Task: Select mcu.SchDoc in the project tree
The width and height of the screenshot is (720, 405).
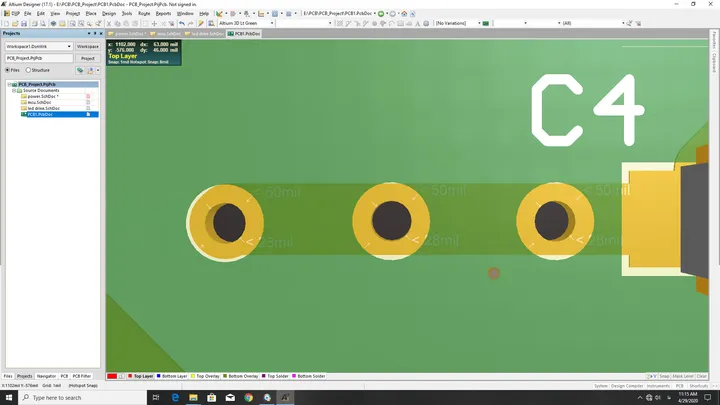Action: (39, 102)
